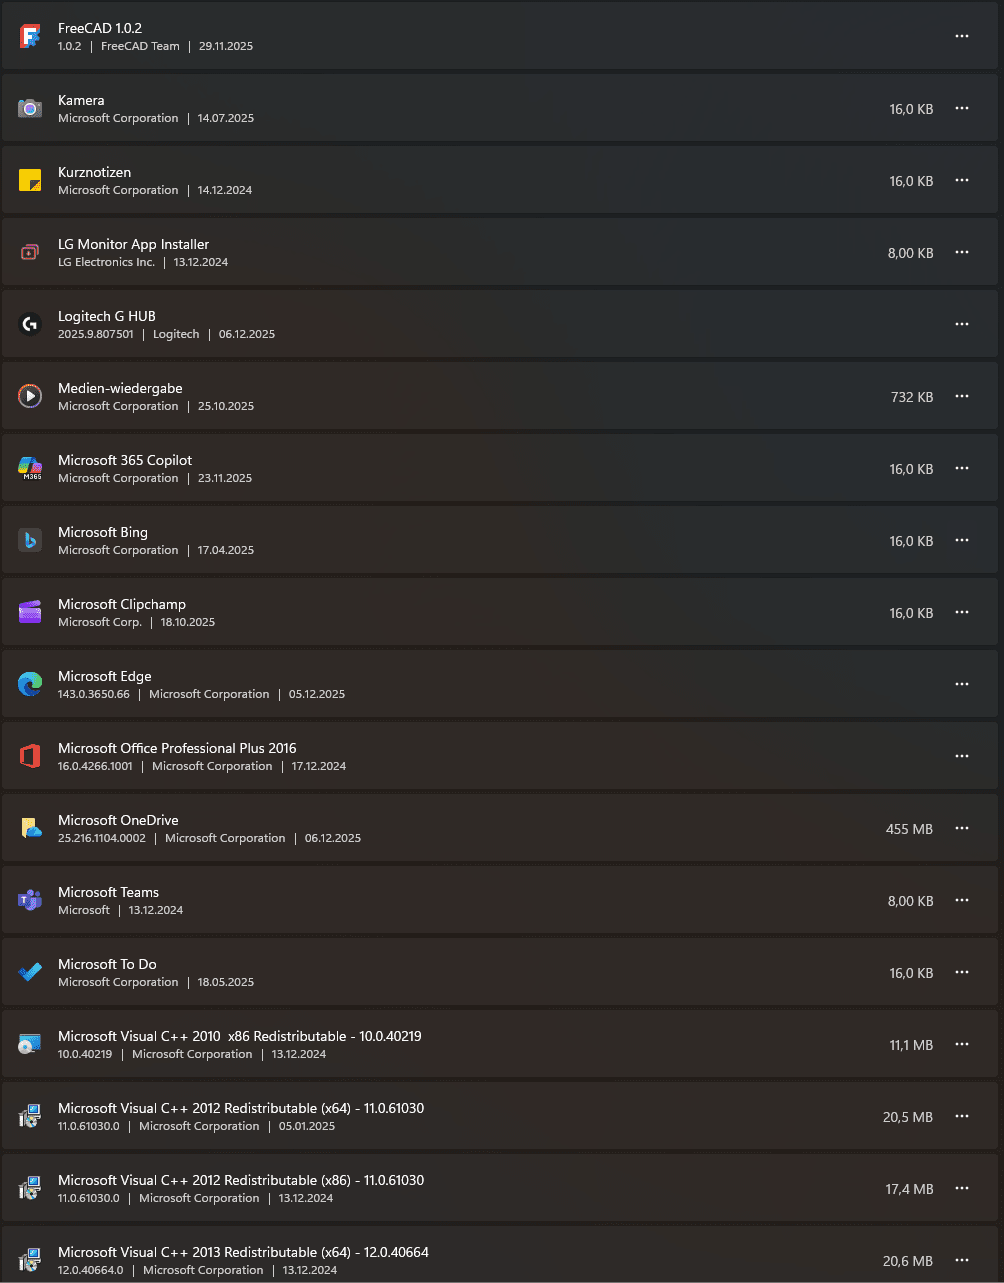This screenshot has height=1283, width=1004.
Task: Select the Microsoft Office Professional Plus 2016 entry
Action: click(x=177, y=748)
